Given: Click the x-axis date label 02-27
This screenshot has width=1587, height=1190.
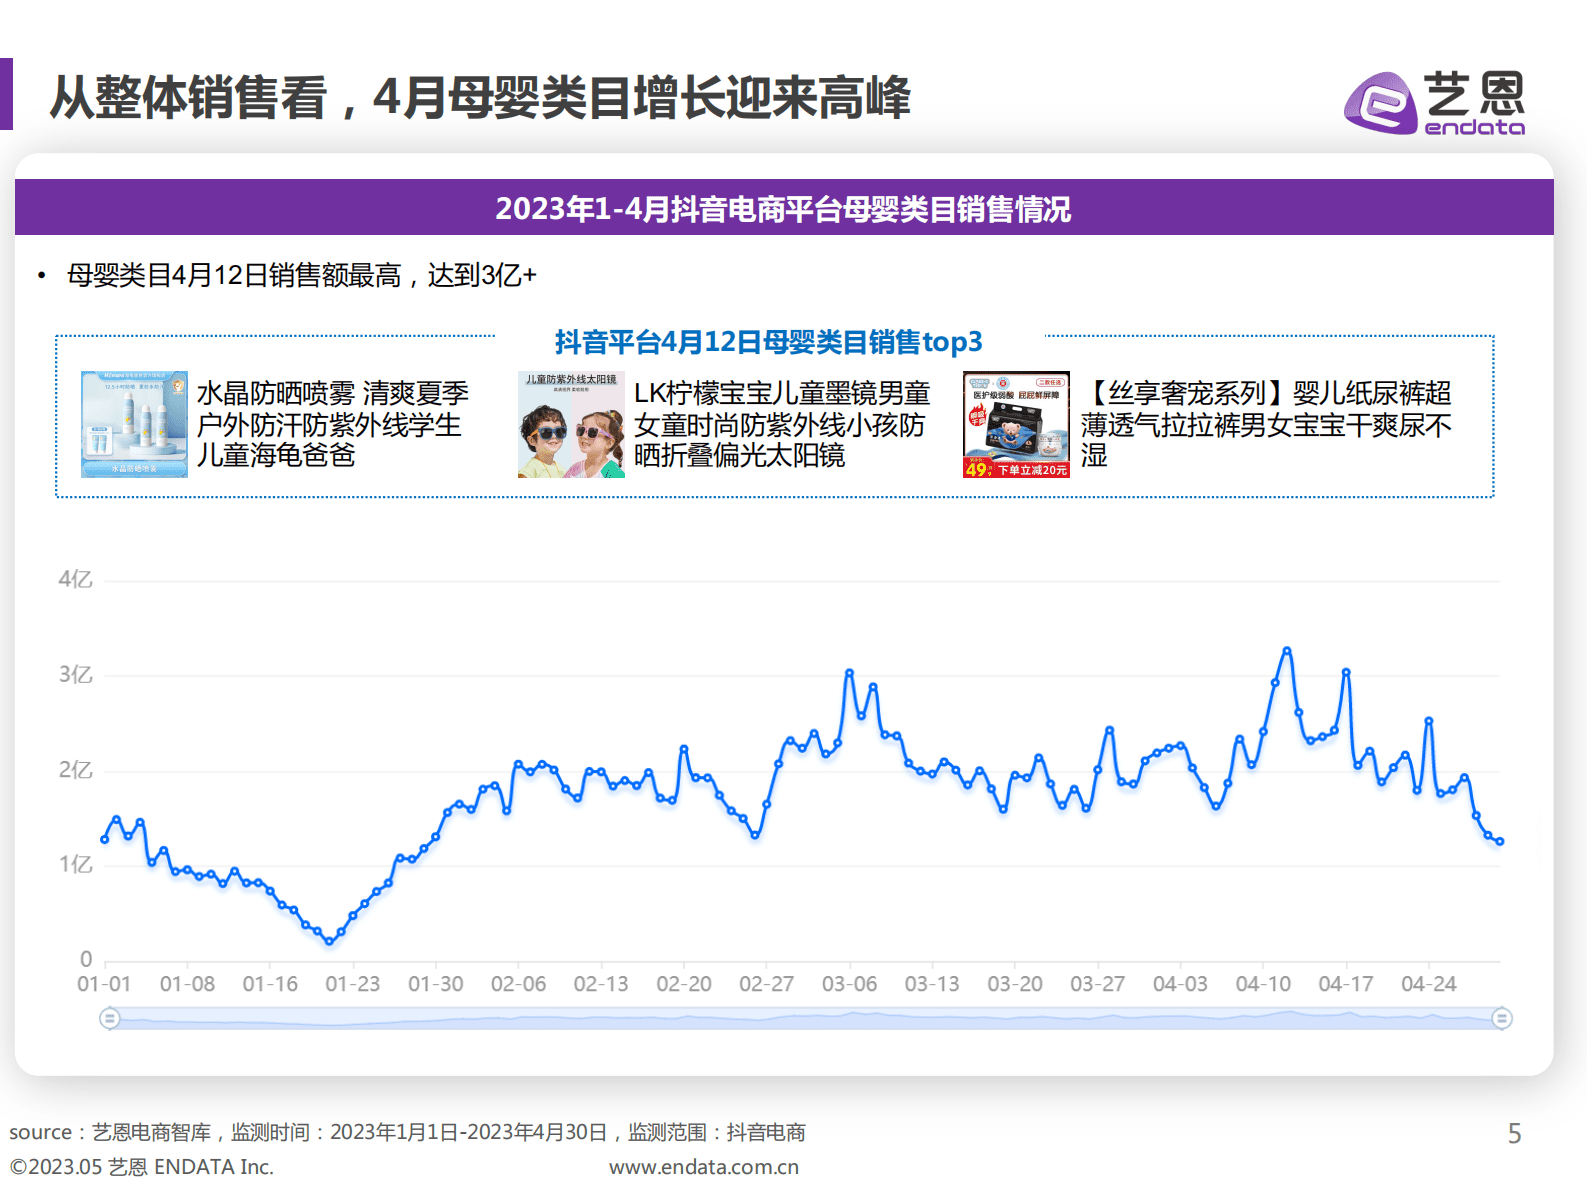Looking at the screenshot, I should [766, 984].
